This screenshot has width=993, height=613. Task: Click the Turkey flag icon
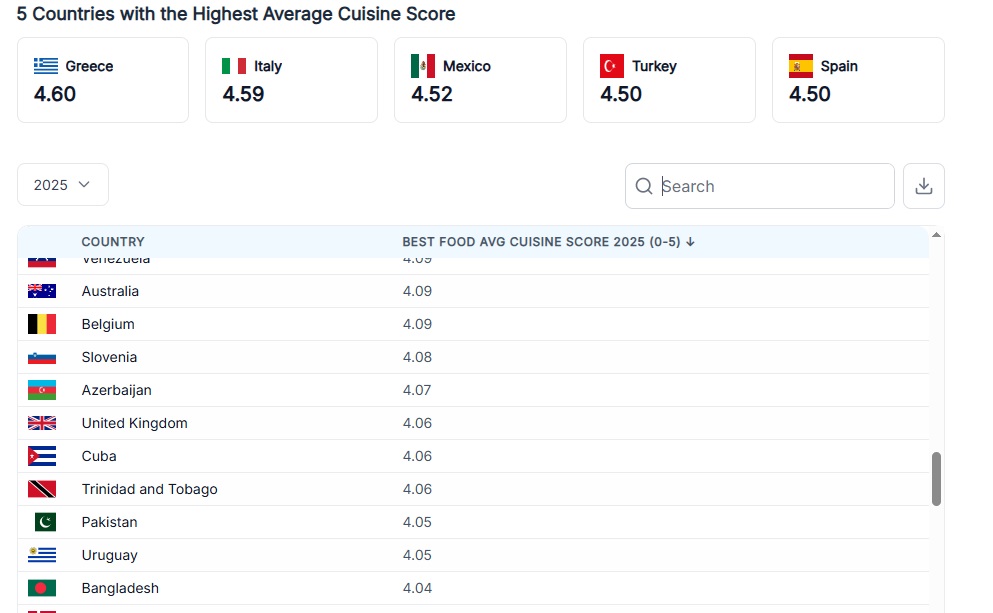(612, 66)
